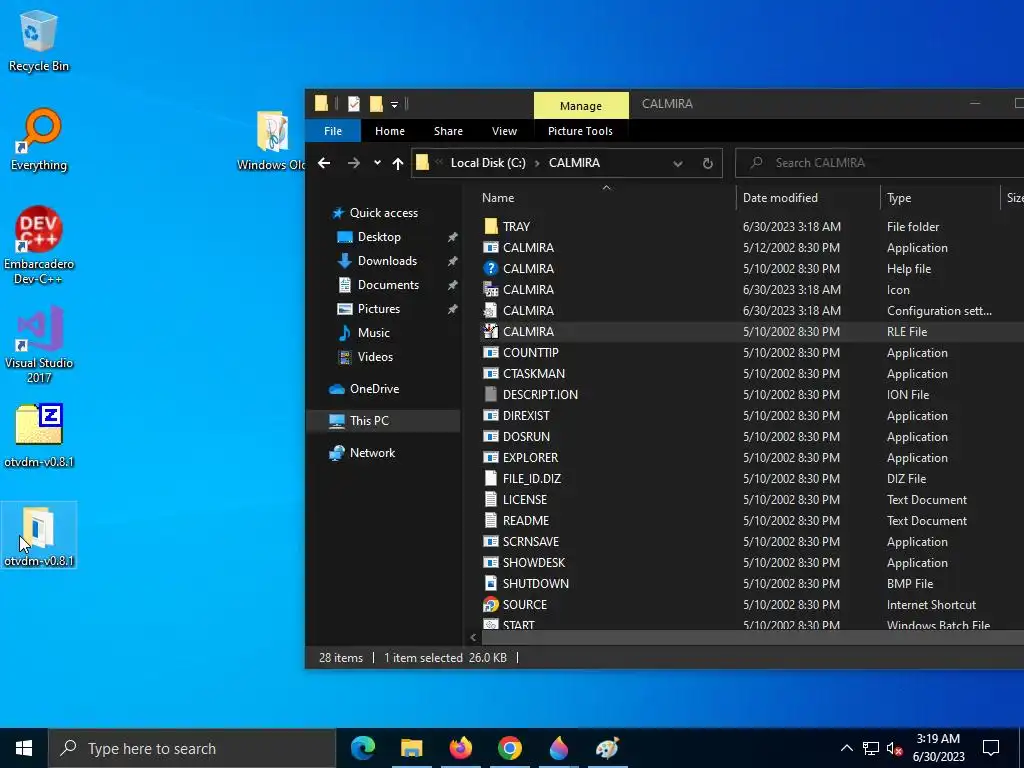Screen dimensions: 1024x768
Task: Select the Windows Old desktop folder
Action: 272,140
